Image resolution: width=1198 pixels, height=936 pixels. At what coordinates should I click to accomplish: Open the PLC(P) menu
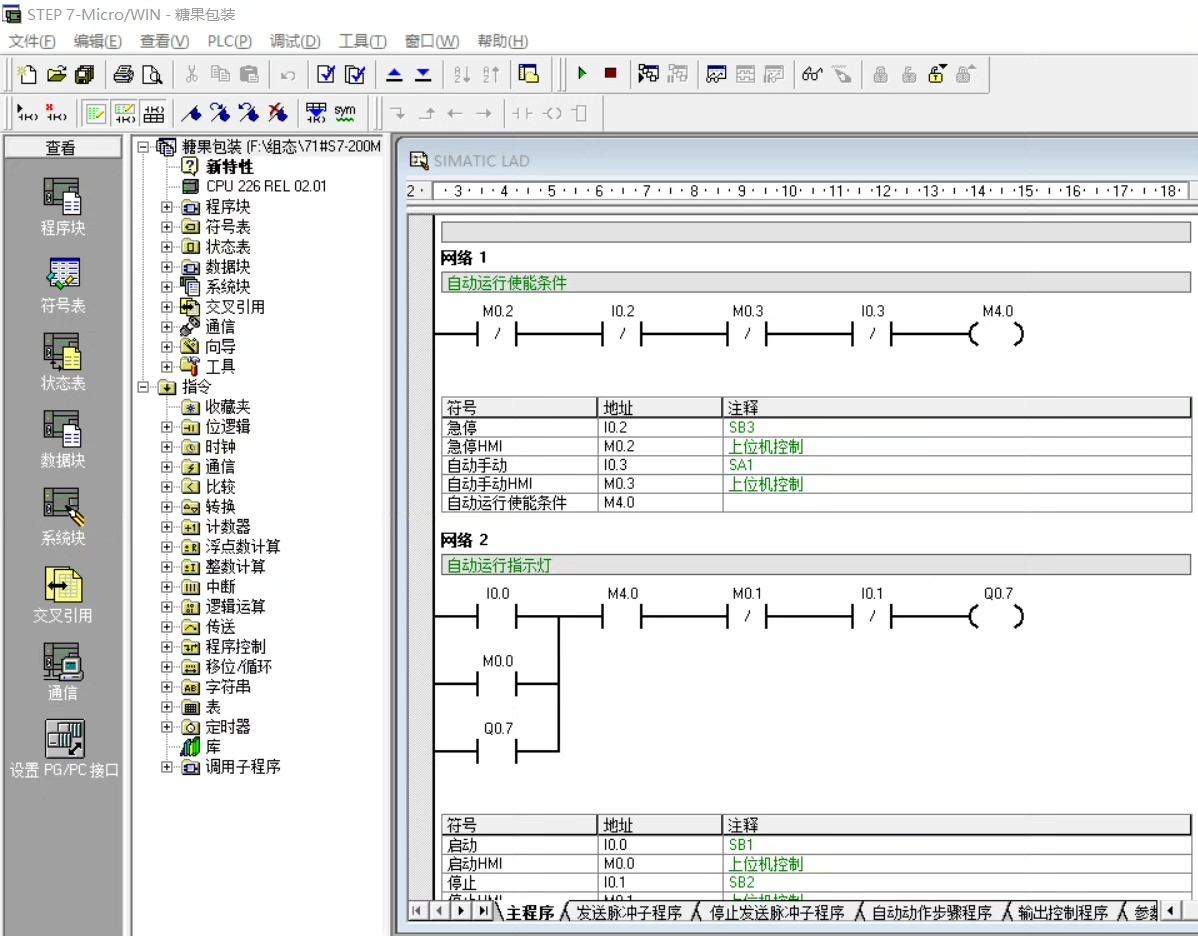coord(230,41)
